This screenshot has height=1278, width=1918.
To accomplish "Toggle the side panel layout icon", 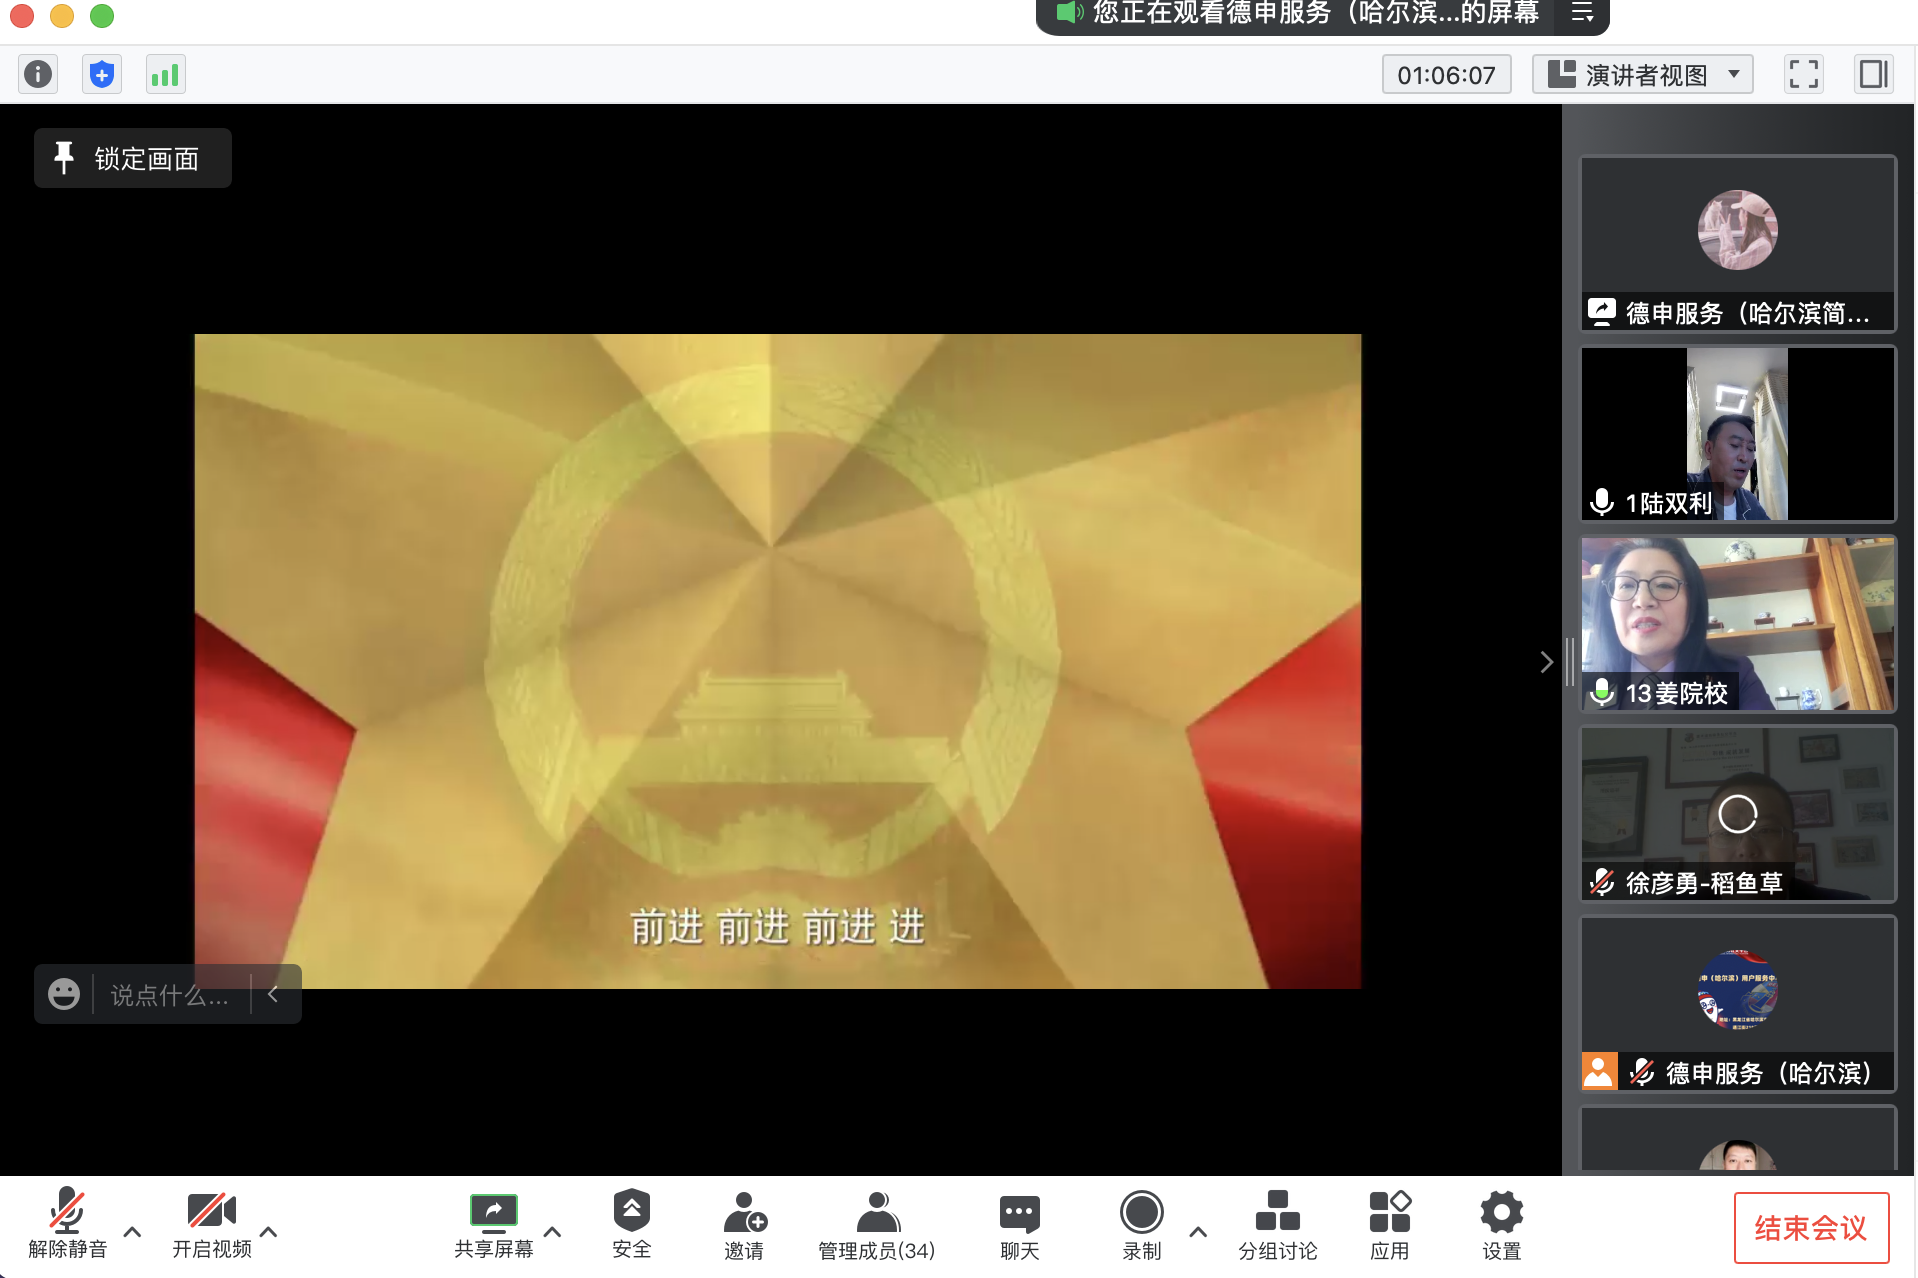I will (1873, 74).
